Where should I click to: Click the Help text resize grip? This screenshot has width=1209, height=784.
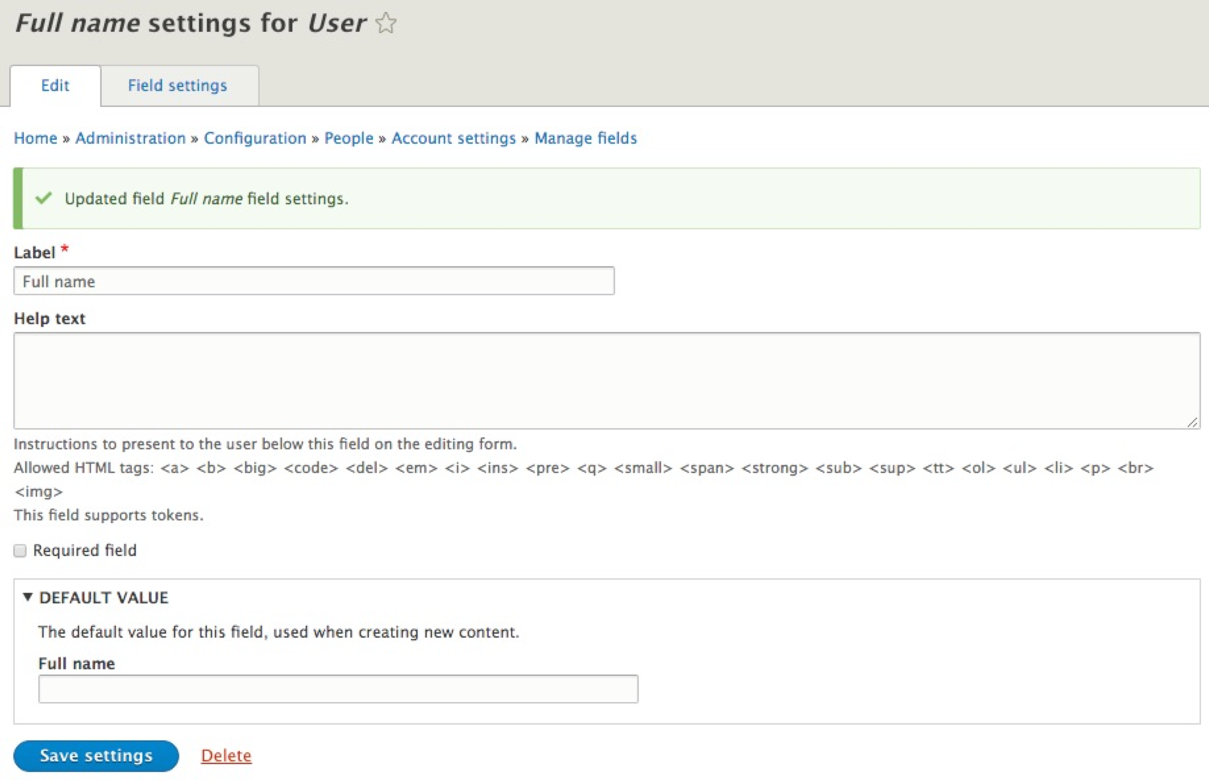pos(1192,422)
